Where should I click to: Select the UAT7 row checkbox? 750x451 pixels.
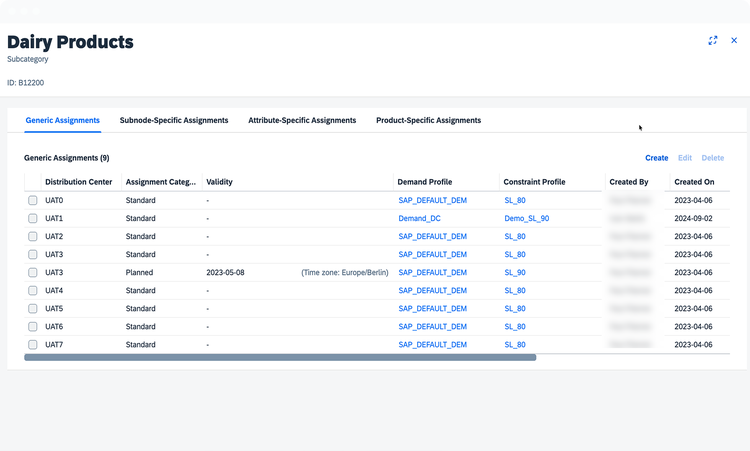click(x=33, y=344)
